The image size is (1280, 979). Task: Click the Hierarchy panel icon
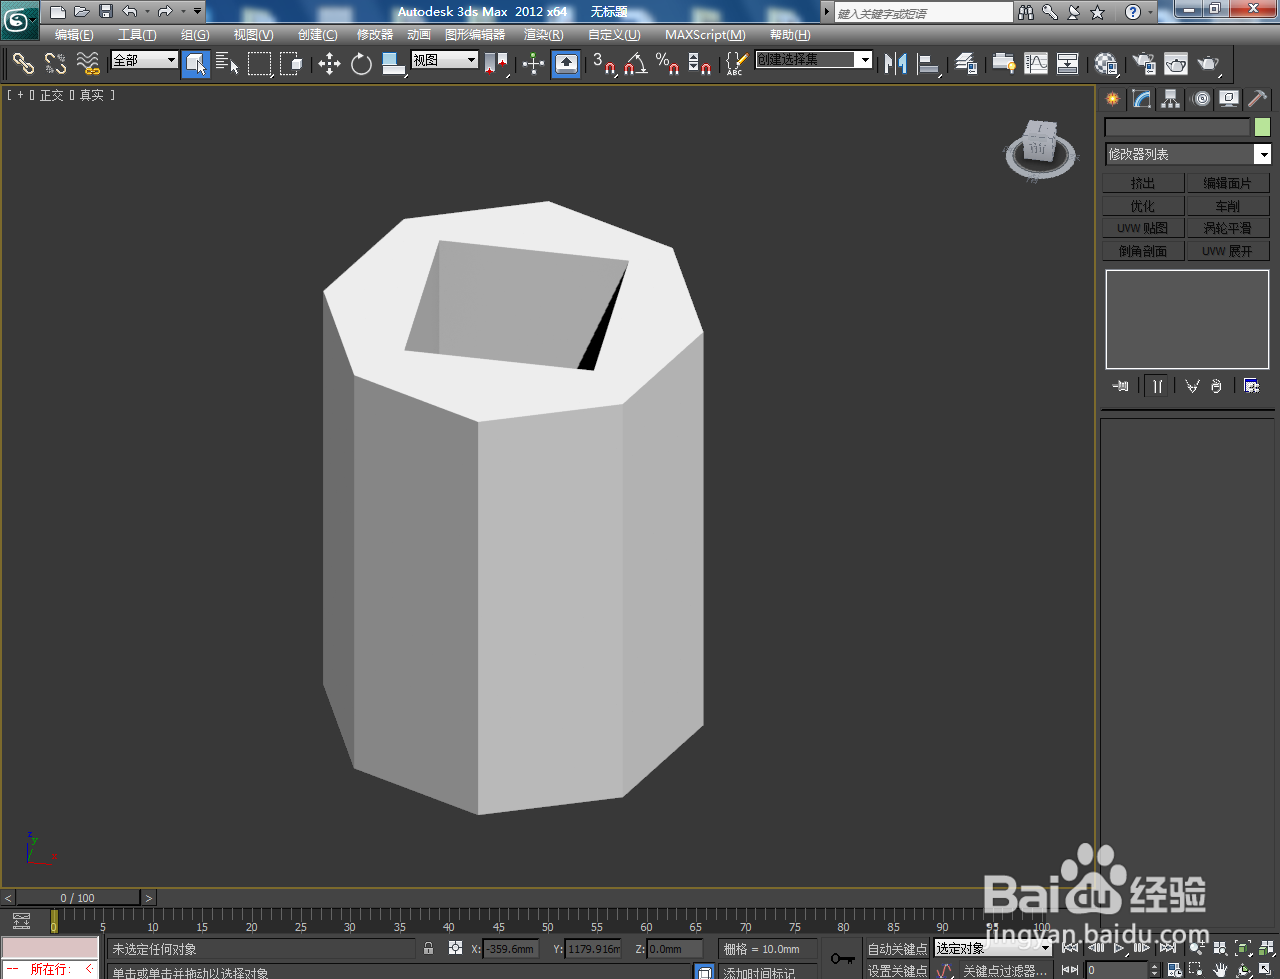1170,99
